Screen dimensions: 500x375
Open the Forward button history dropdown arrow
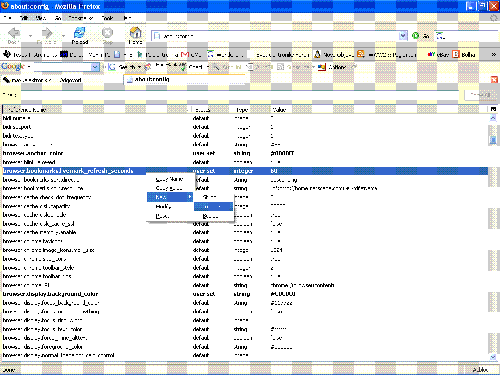(x=63, y=36)
